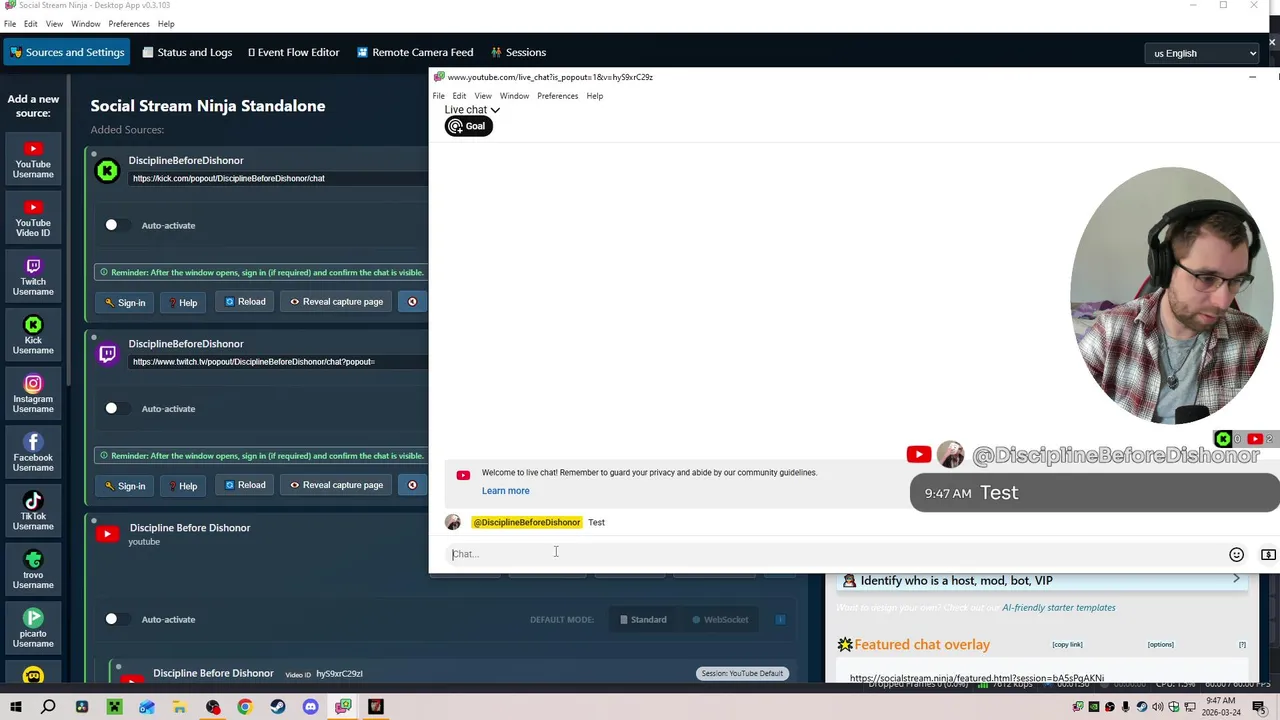Click the YouTube icon in overlay message

(x=919, y=455)
